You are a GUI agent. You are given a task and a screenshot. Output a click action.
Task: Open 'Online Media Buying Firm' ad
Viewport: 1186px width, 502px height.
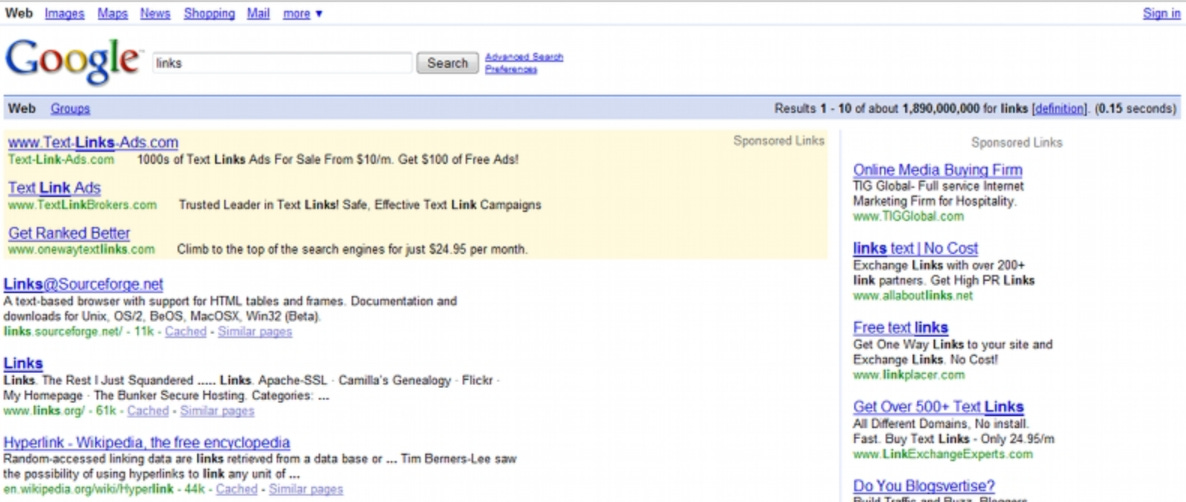click(x=938, y=170)
